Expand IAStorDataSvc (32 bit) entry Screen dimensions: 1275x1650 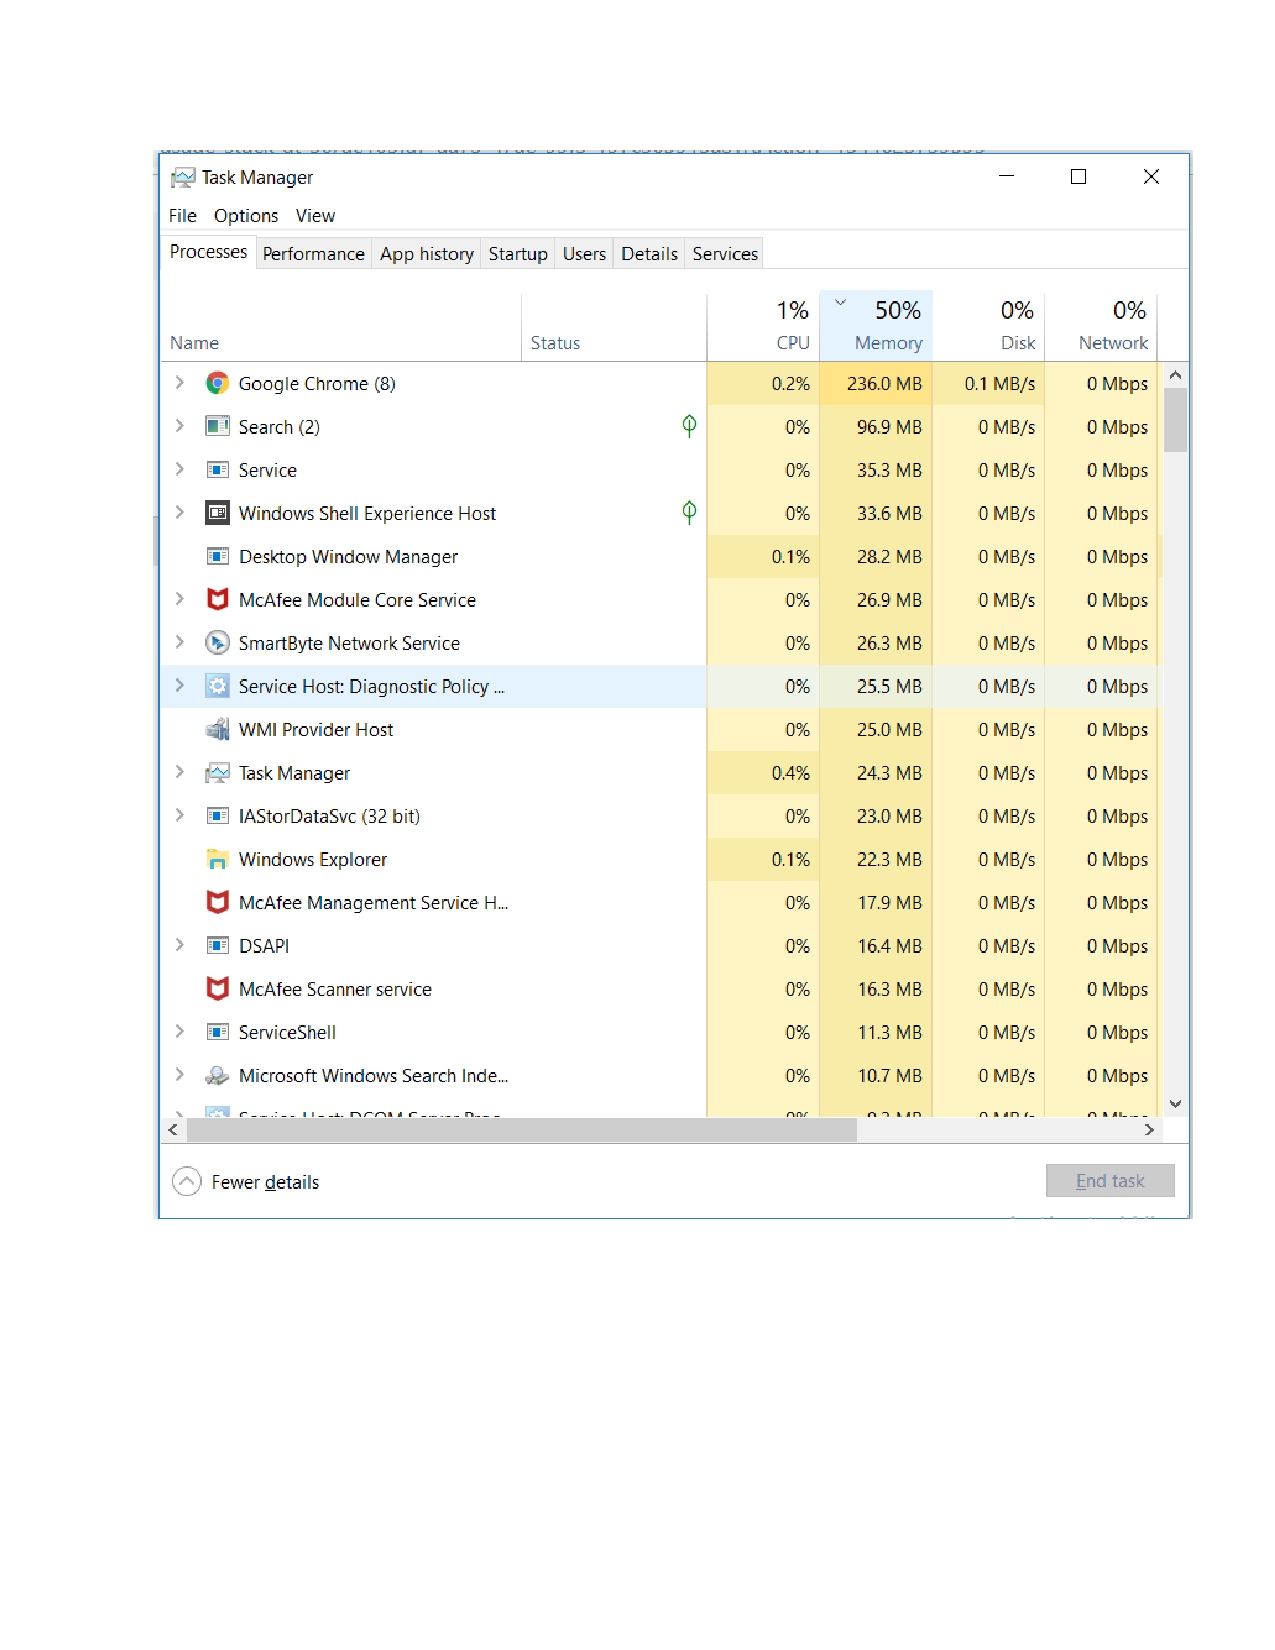click(x=180, y=816)
